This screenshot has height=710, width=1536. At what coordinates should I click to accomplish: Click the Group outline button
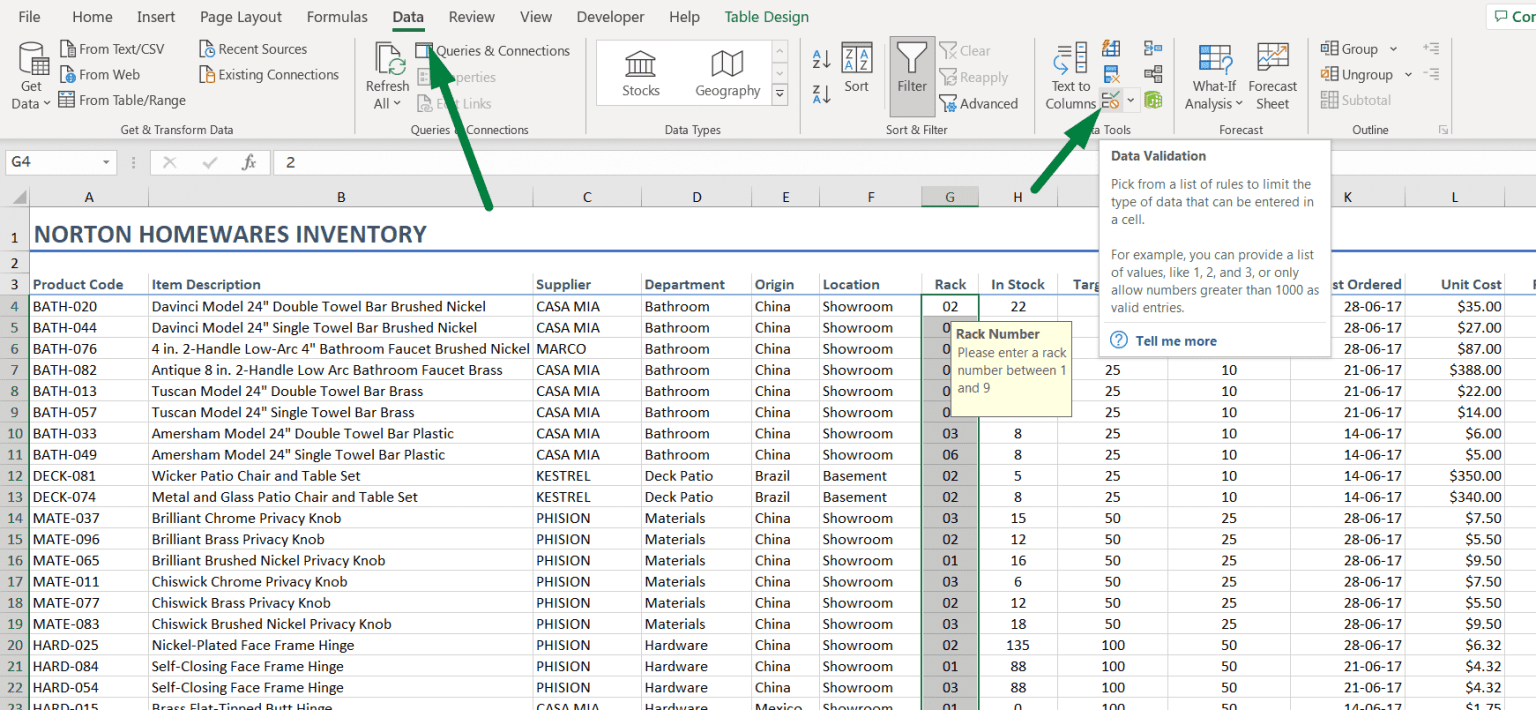[1349, 49]
